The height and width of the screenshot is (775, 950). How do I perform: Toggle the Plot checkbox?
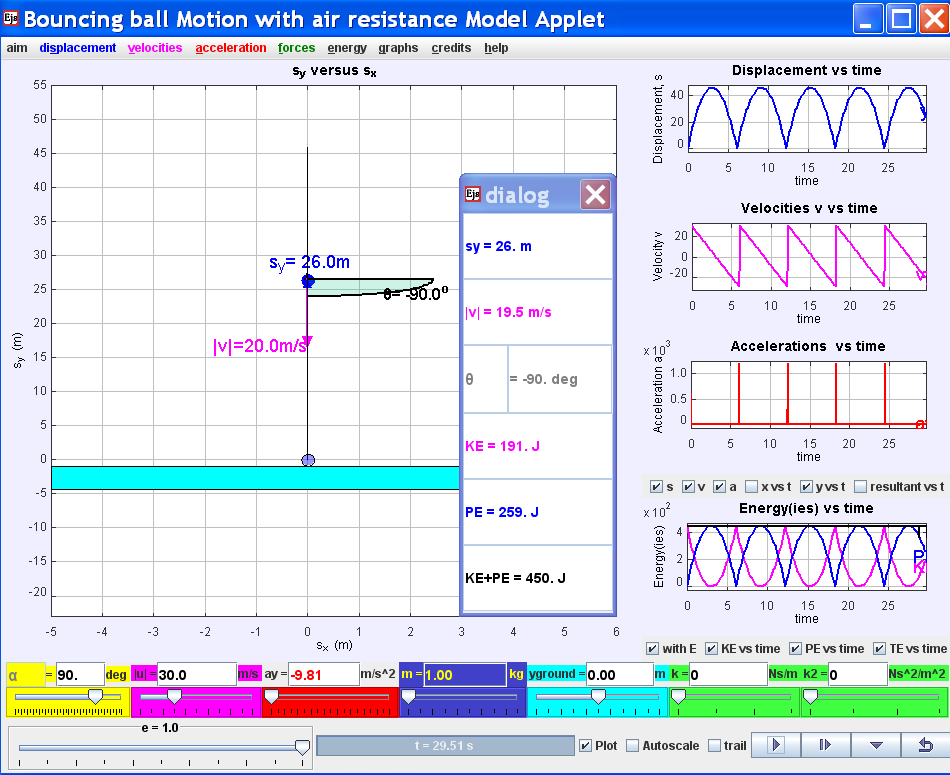tap(585, 746)
